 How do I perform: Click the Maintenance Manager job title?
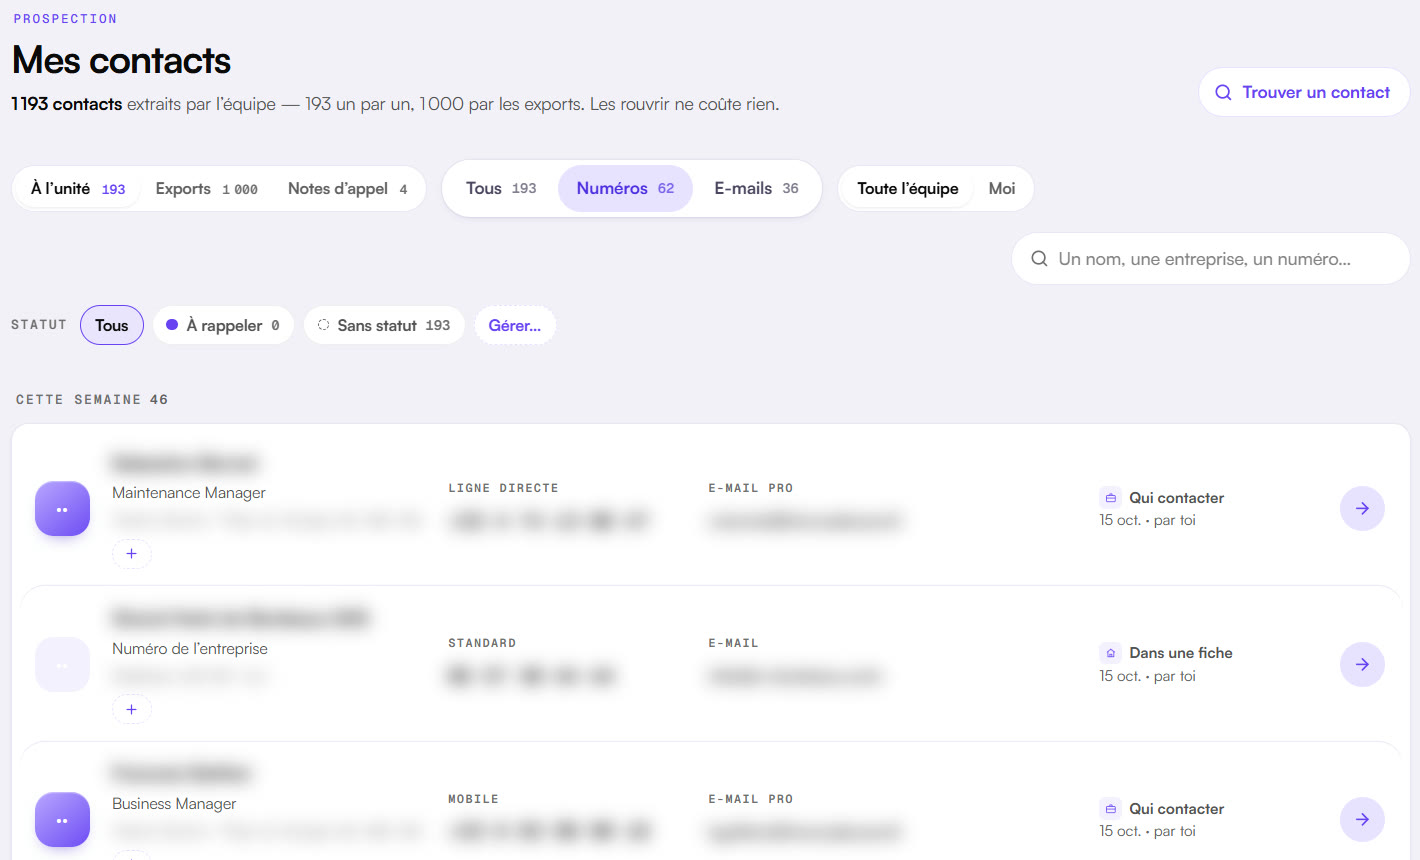tap(189, 493)
